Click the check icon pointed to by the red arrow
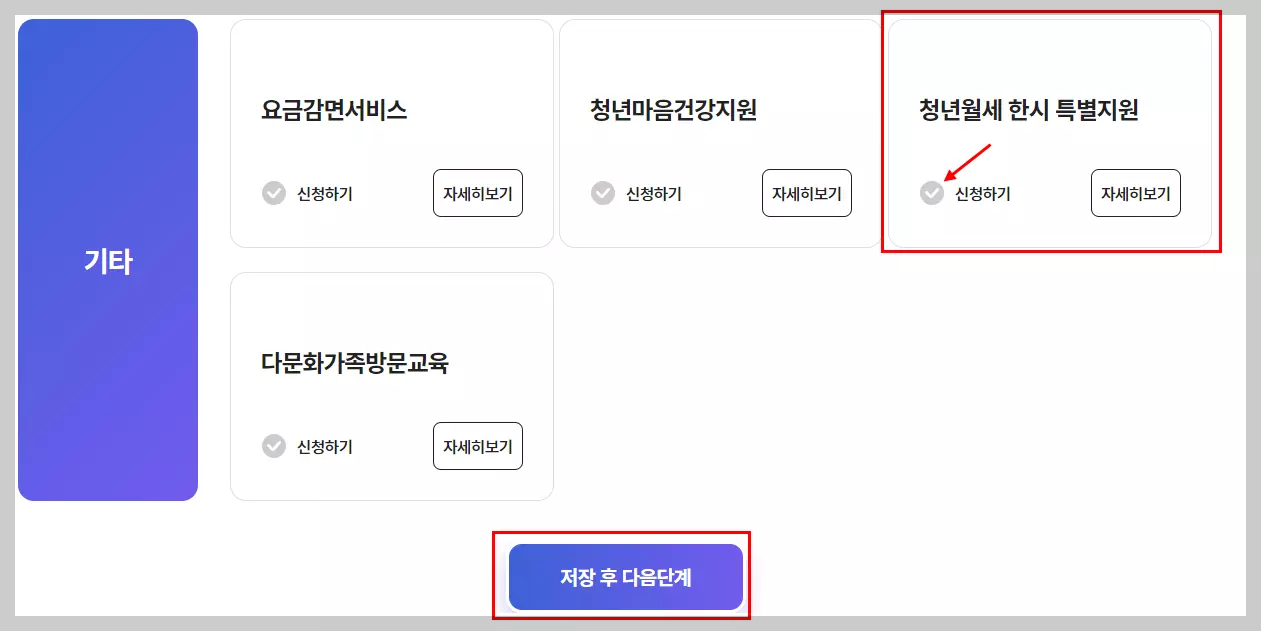Image resolution: width=1261 pixels, height=631 pixels. 930,193
